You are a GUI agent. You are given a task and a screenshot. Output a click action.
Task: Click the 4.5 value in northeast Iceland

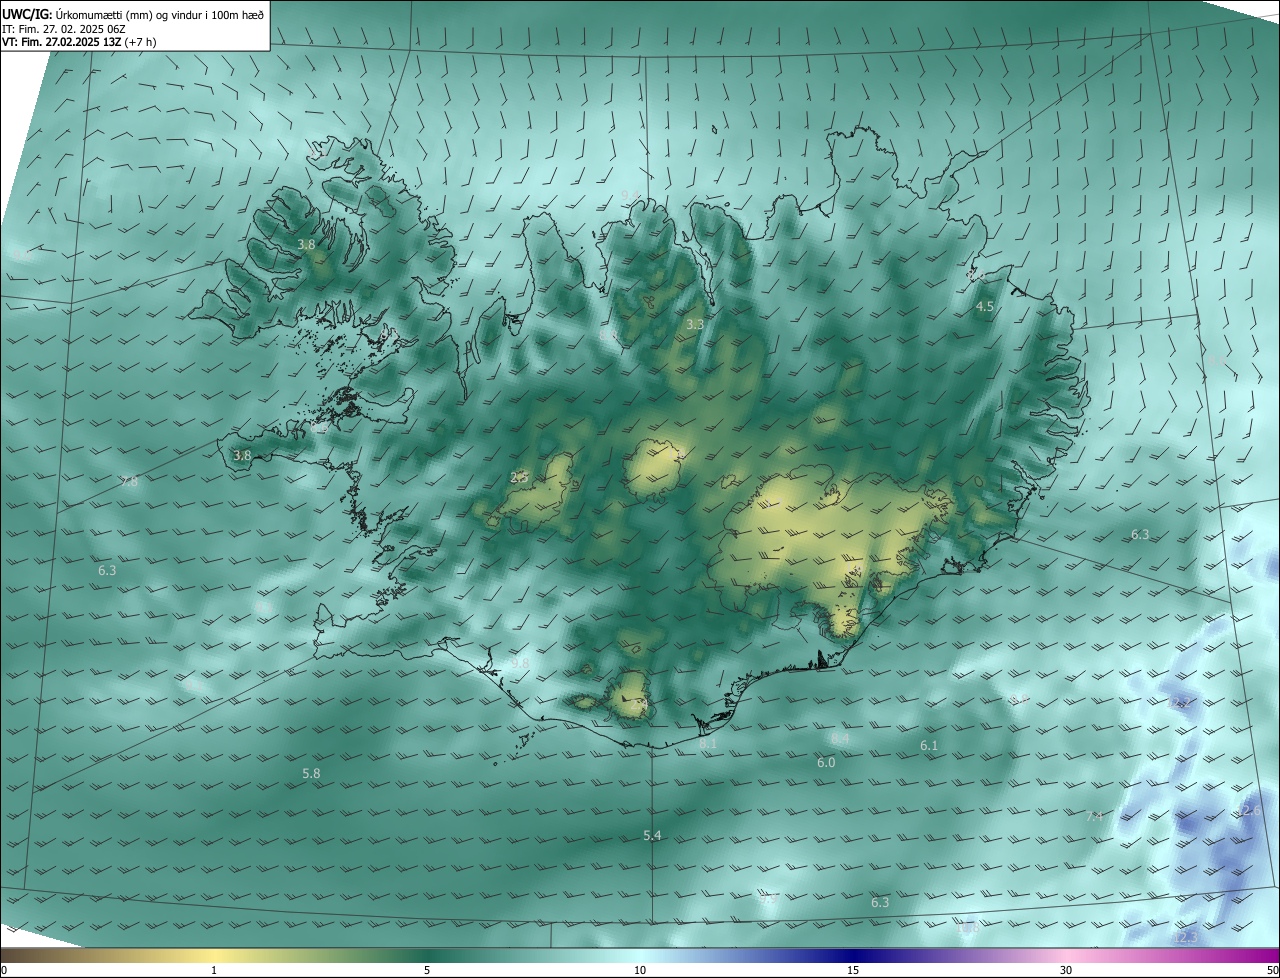tap(984, 307)
